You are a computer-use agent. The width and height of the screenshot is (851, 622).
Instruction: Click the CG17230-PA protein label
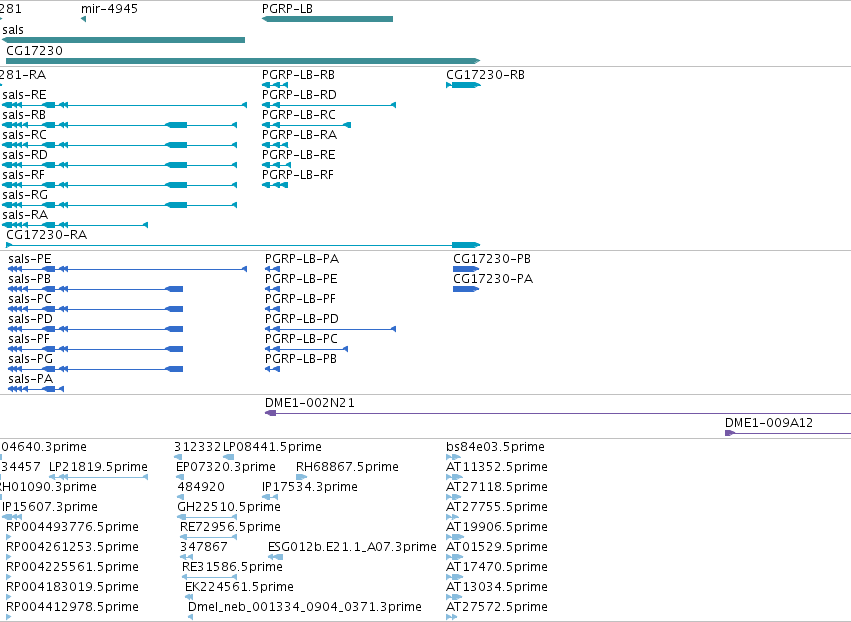pyautogui.click(x=493, y=279)
